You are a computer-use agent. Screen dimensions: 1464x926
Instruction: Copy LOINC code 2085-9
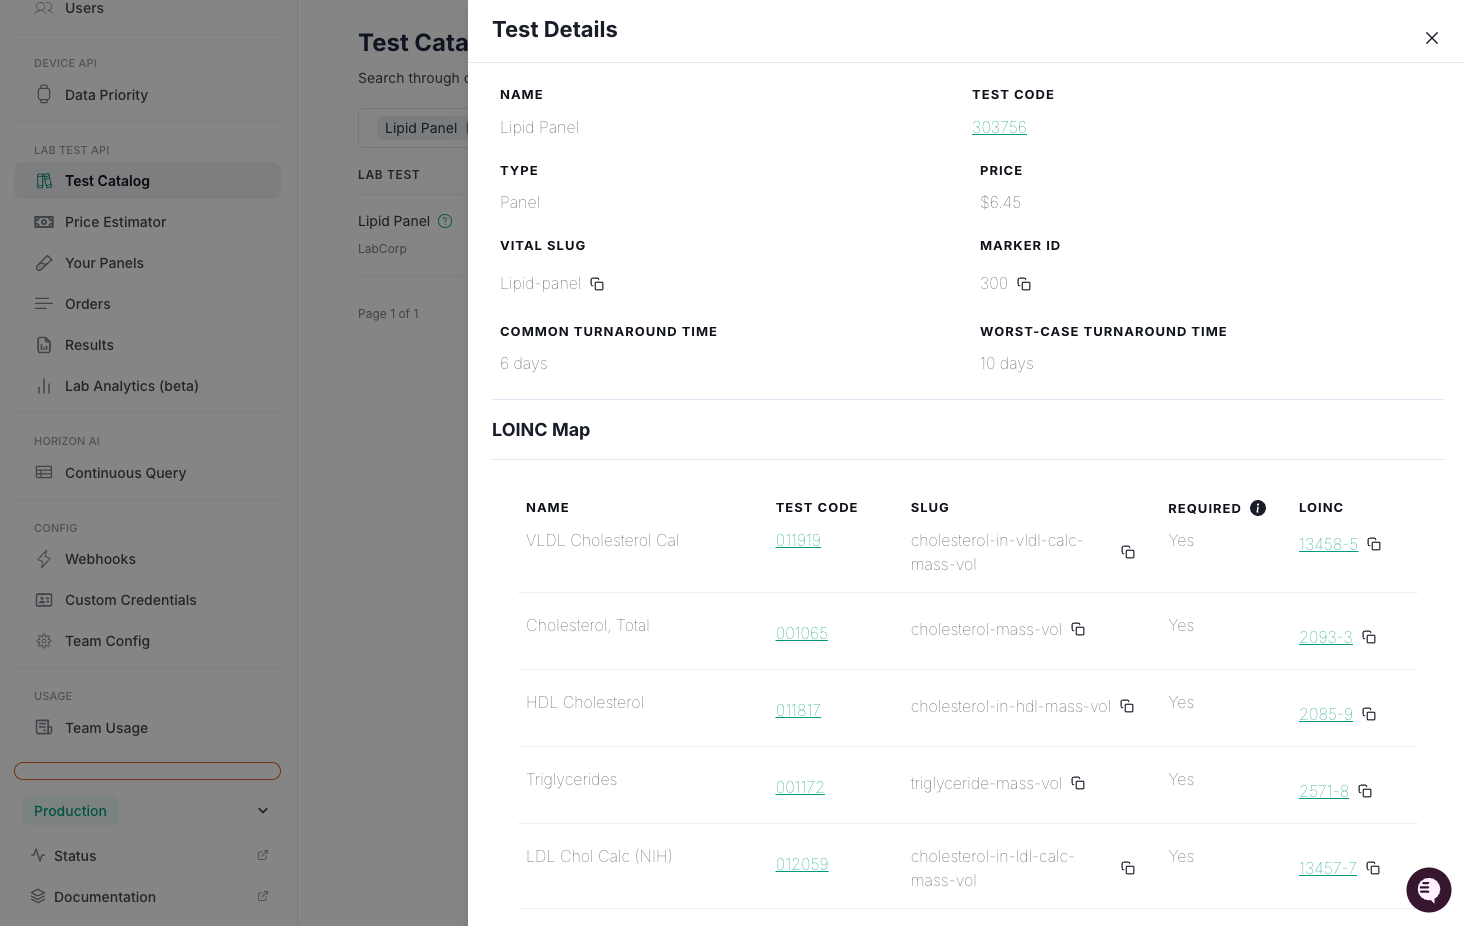tap(1369, 714)
